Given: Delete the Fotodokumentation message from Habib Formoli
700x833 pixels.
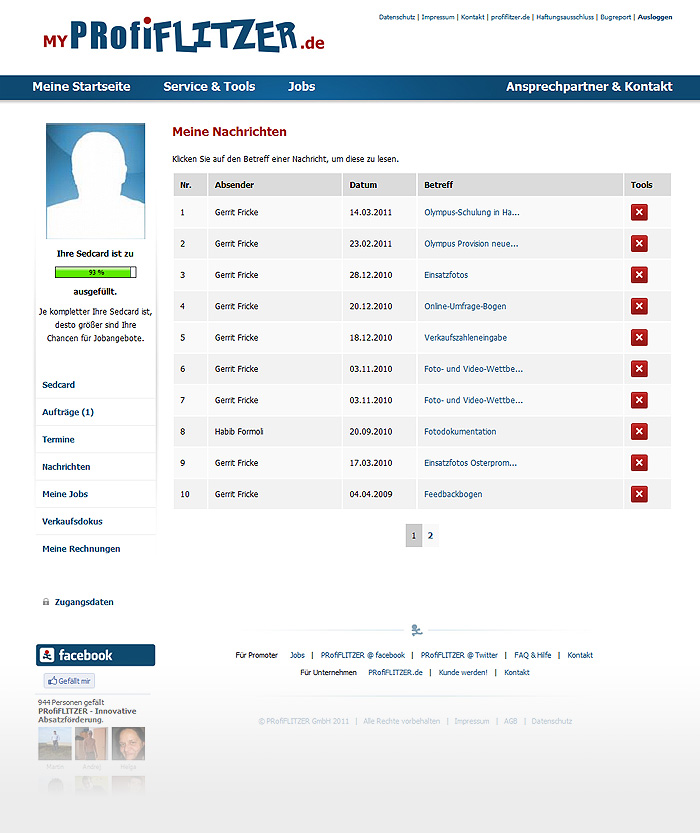Looking at the screenshot, I should coord(639,432).
